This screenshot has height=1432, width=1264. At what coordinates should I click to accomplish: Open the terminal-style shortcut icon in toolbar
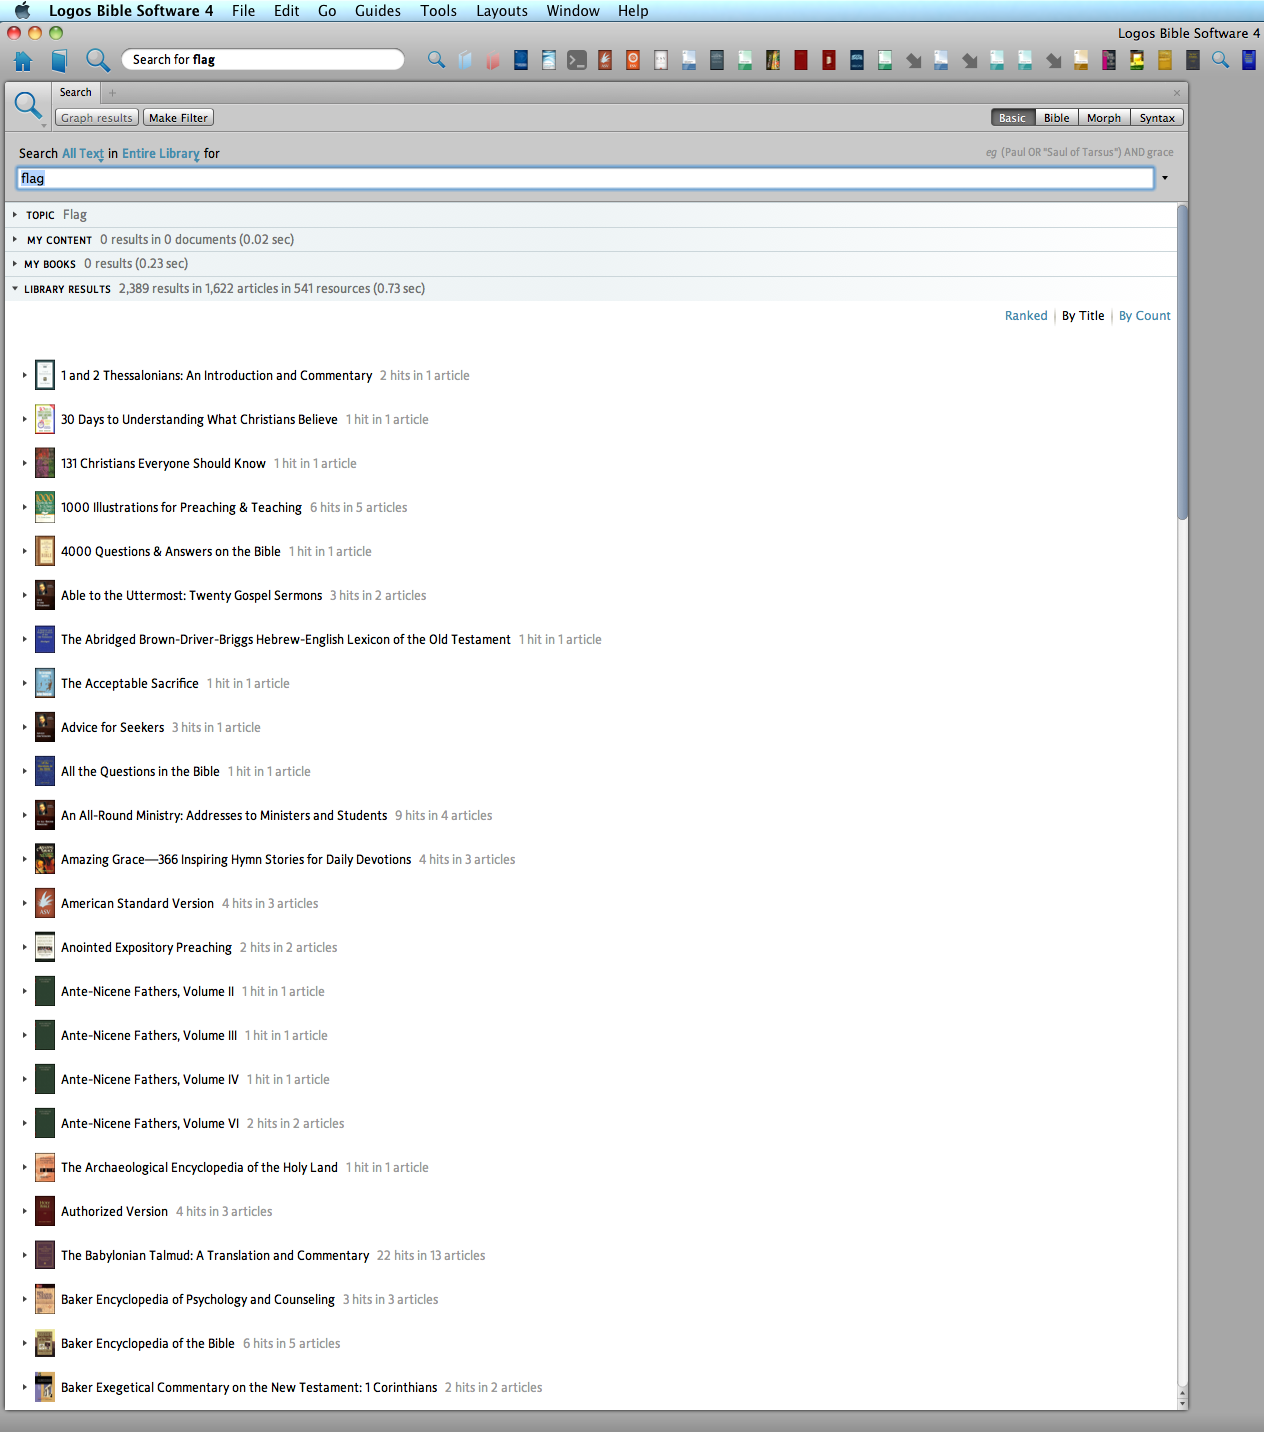pos(577,60)
